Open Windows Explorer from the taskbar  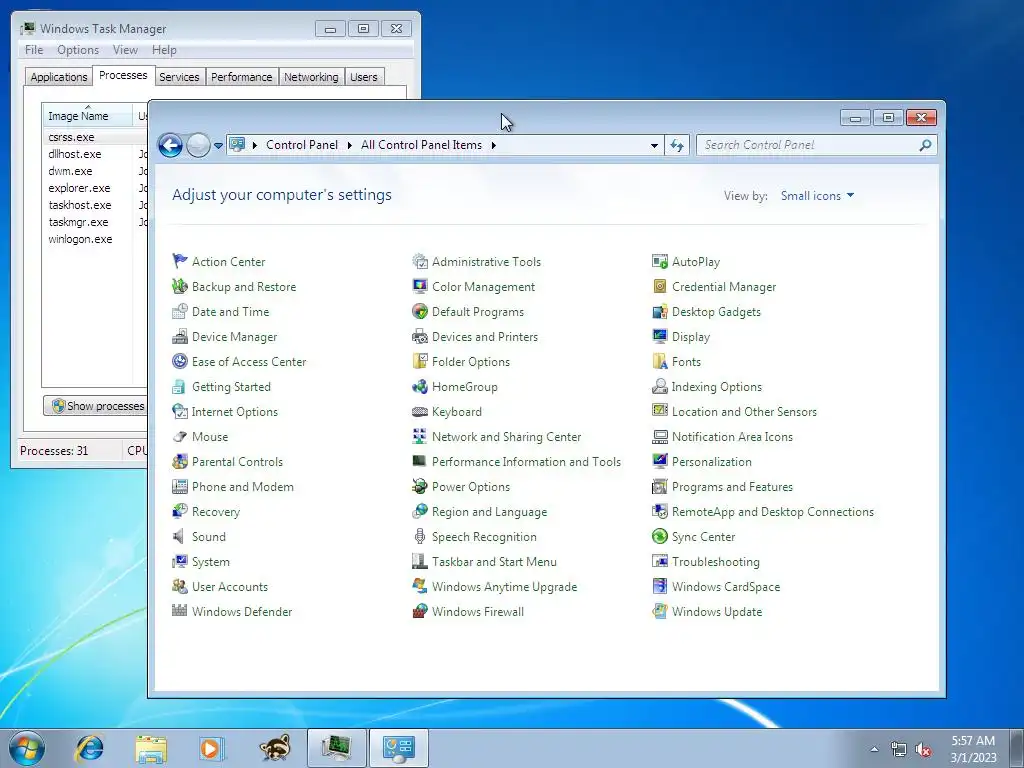pyautogui.click(x=151, y=748)
